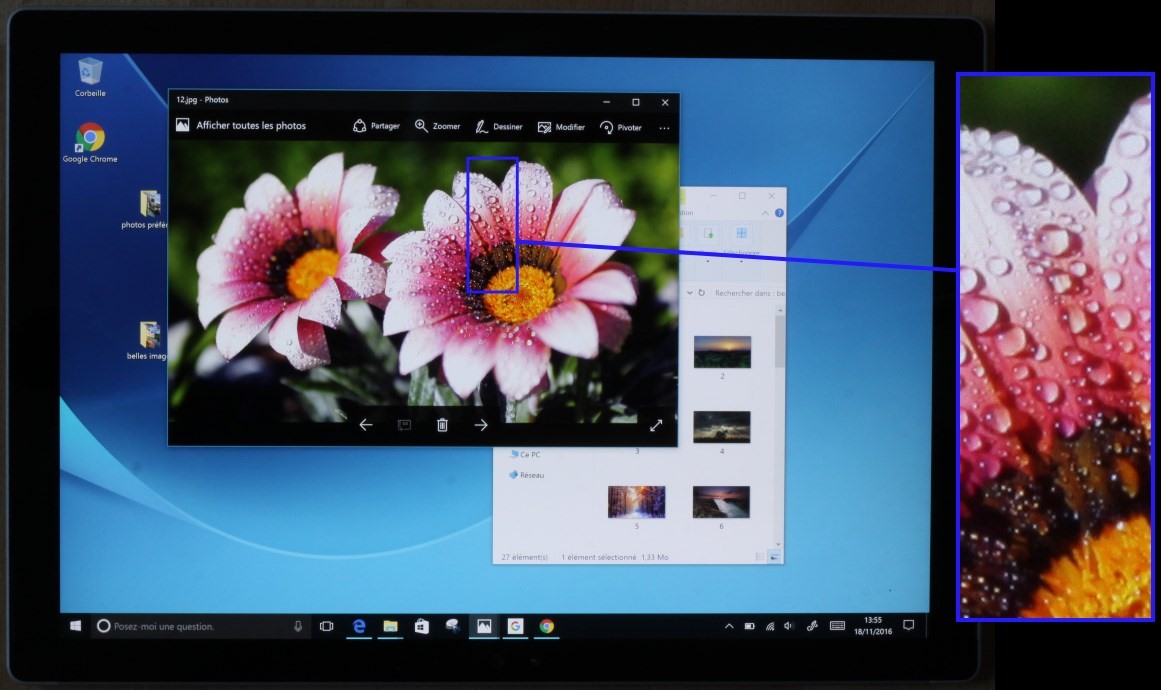Open Explorer help question mark
The width and height of the screenshot is (1161, 690).
coord(779,213)
